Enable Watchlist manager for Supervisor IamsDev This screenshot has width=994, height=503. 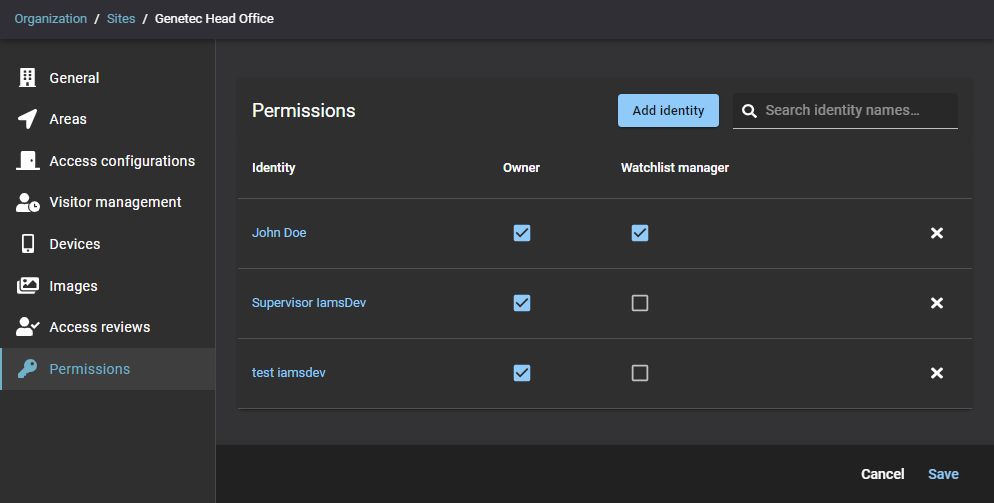[x=640, y=303]
